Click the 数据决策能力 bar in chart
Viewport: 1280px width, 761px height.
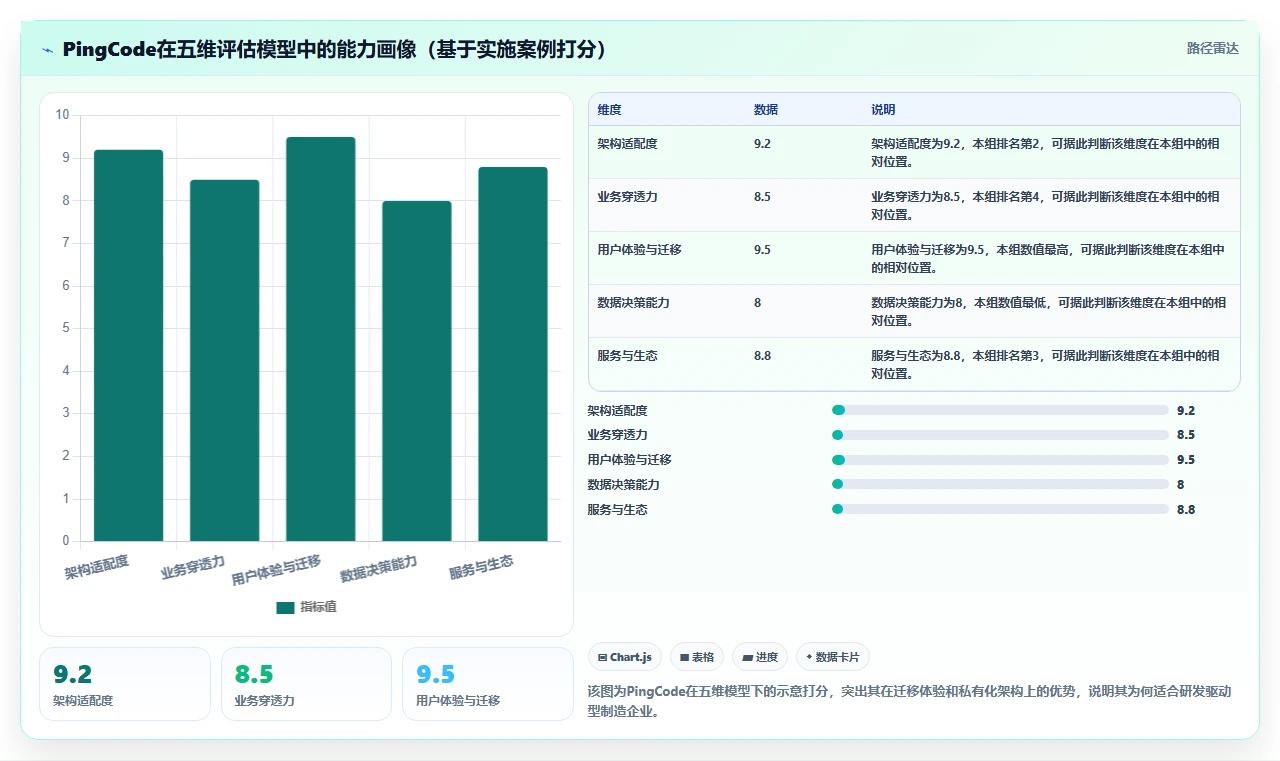pos(416,371)
